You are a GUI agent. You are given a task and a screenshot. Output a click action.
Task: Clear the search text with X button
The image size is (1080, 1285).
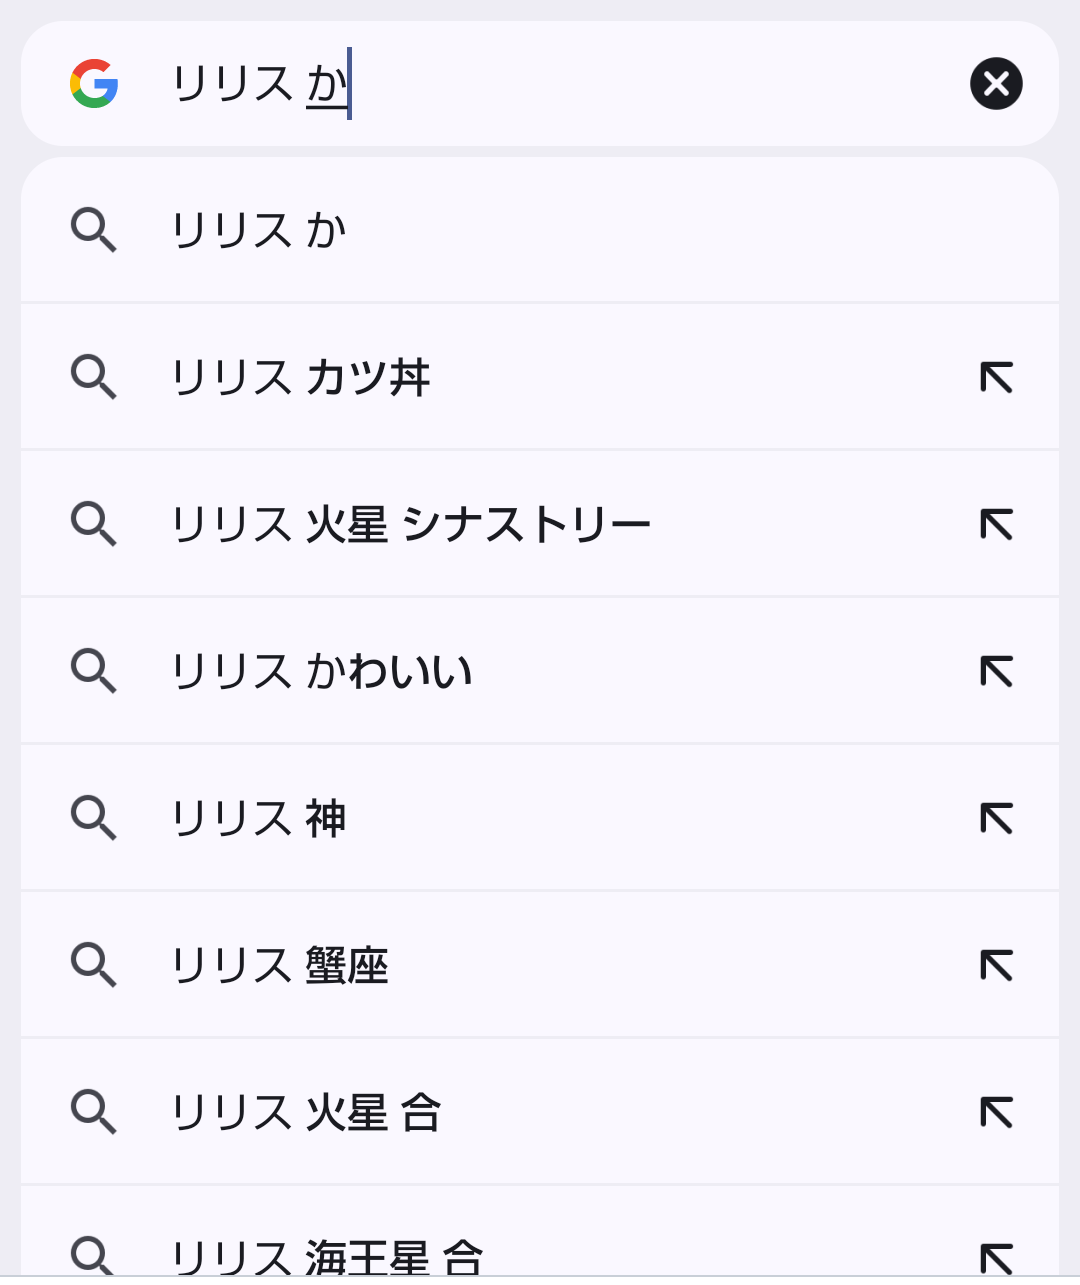pyautogui.click(x=996, y=83)
